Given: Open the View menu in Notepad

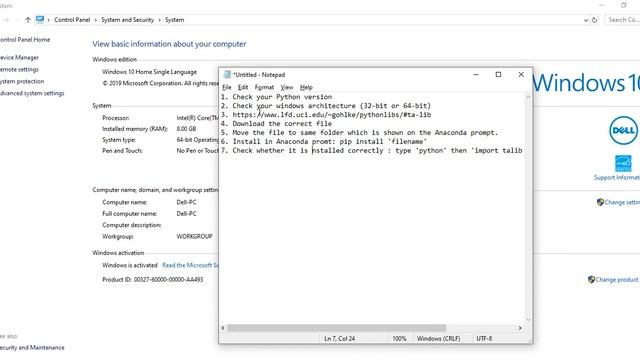Looking at the screenshot, I should click(x=287, y=87).
